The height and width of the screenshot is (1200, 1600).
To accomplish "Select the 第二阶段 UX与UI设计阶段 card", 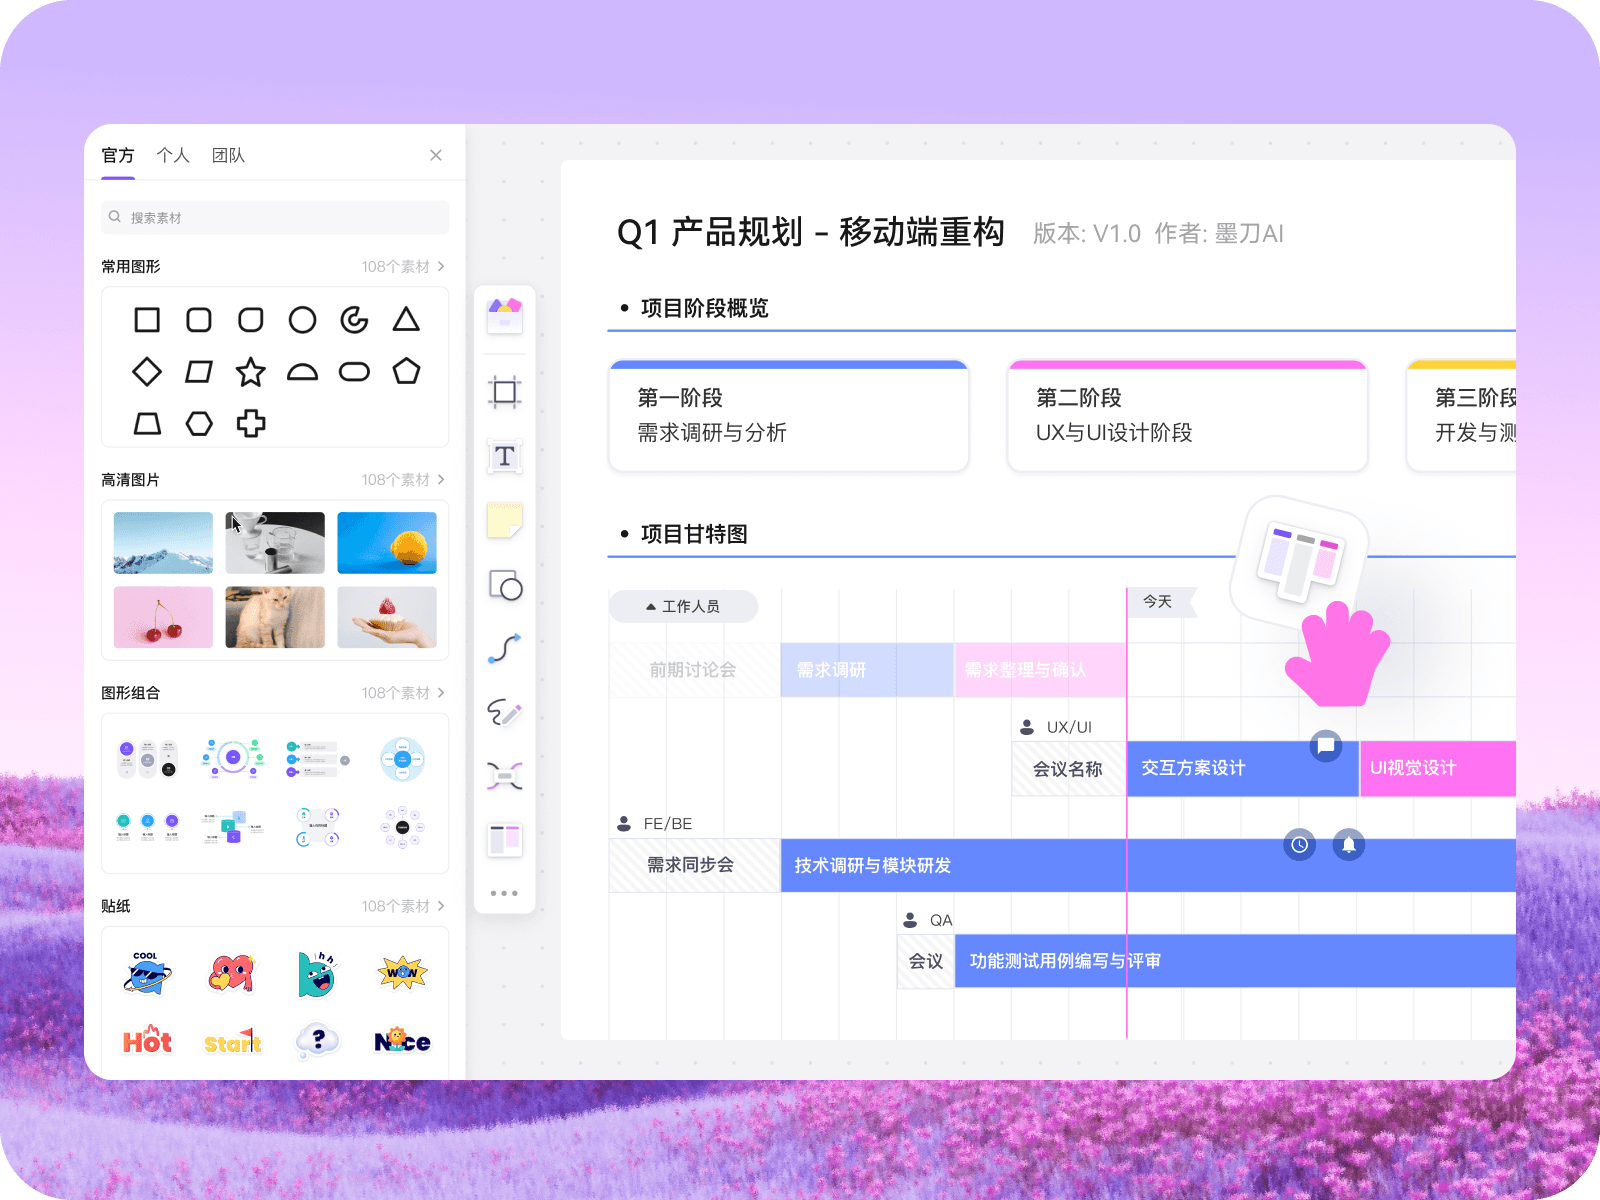I will tap(1187, 415).
